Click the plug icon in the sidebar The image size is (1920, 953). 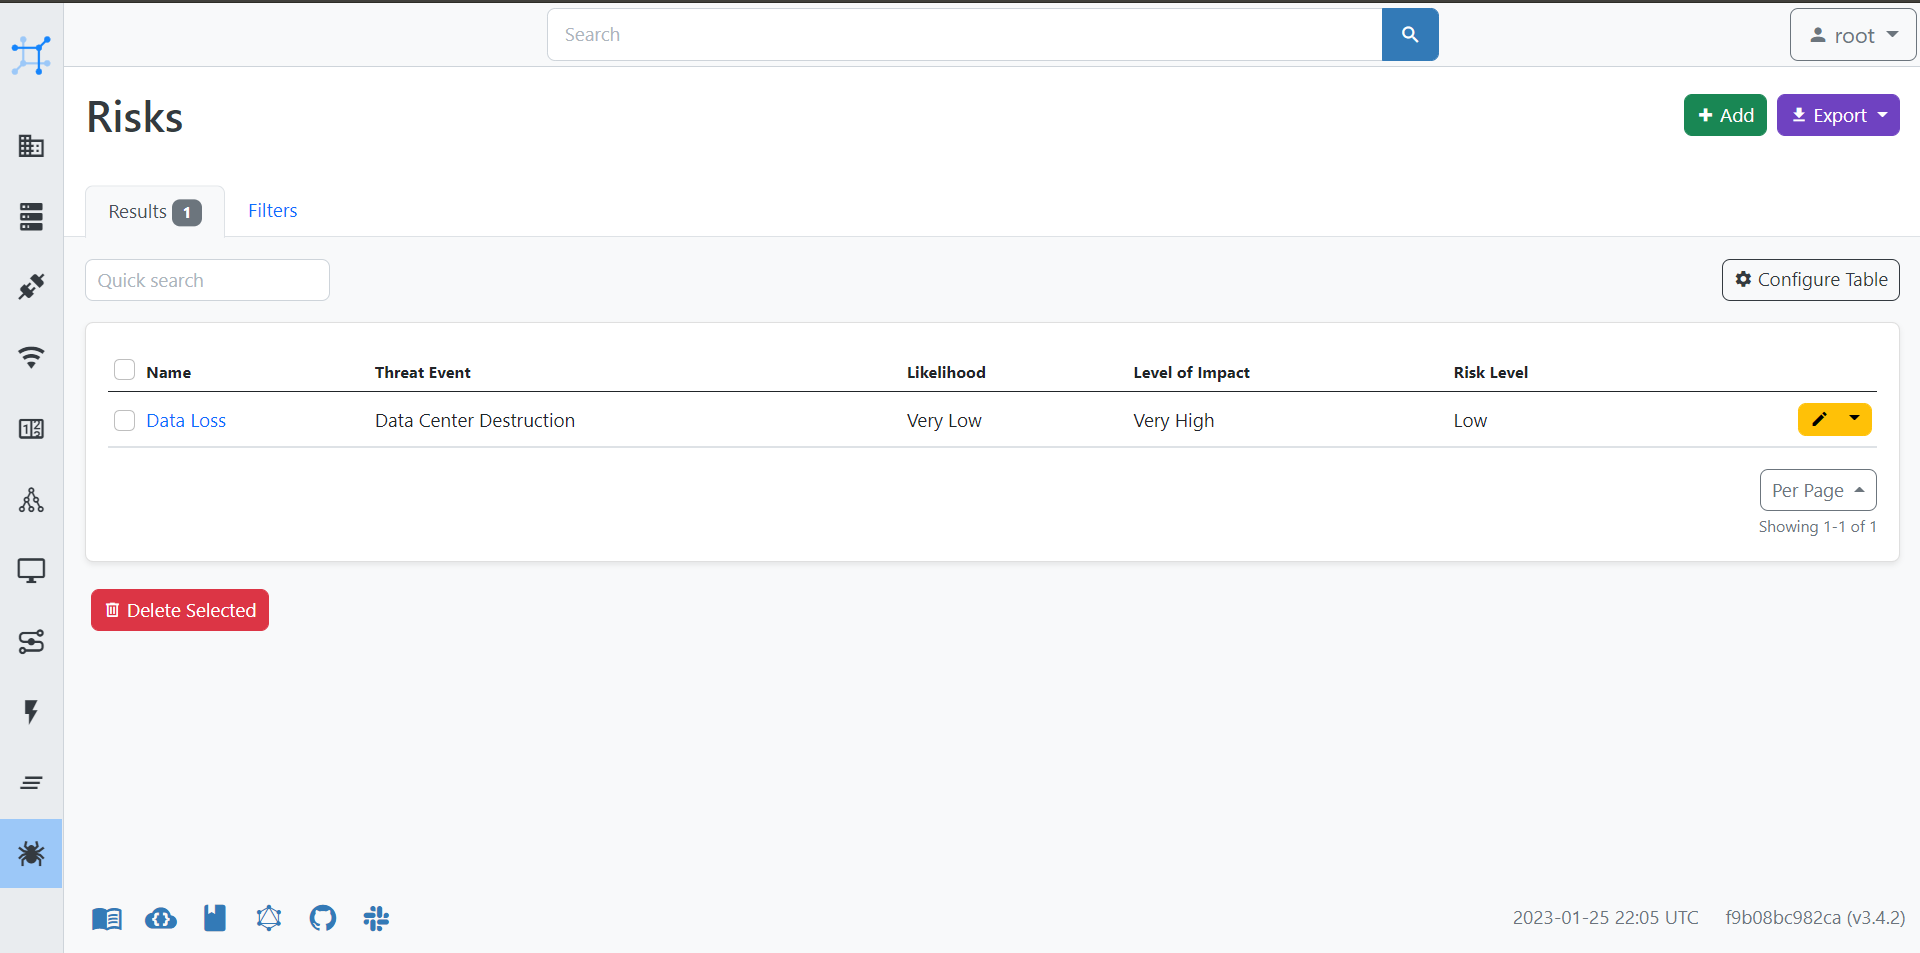point(31,287)
